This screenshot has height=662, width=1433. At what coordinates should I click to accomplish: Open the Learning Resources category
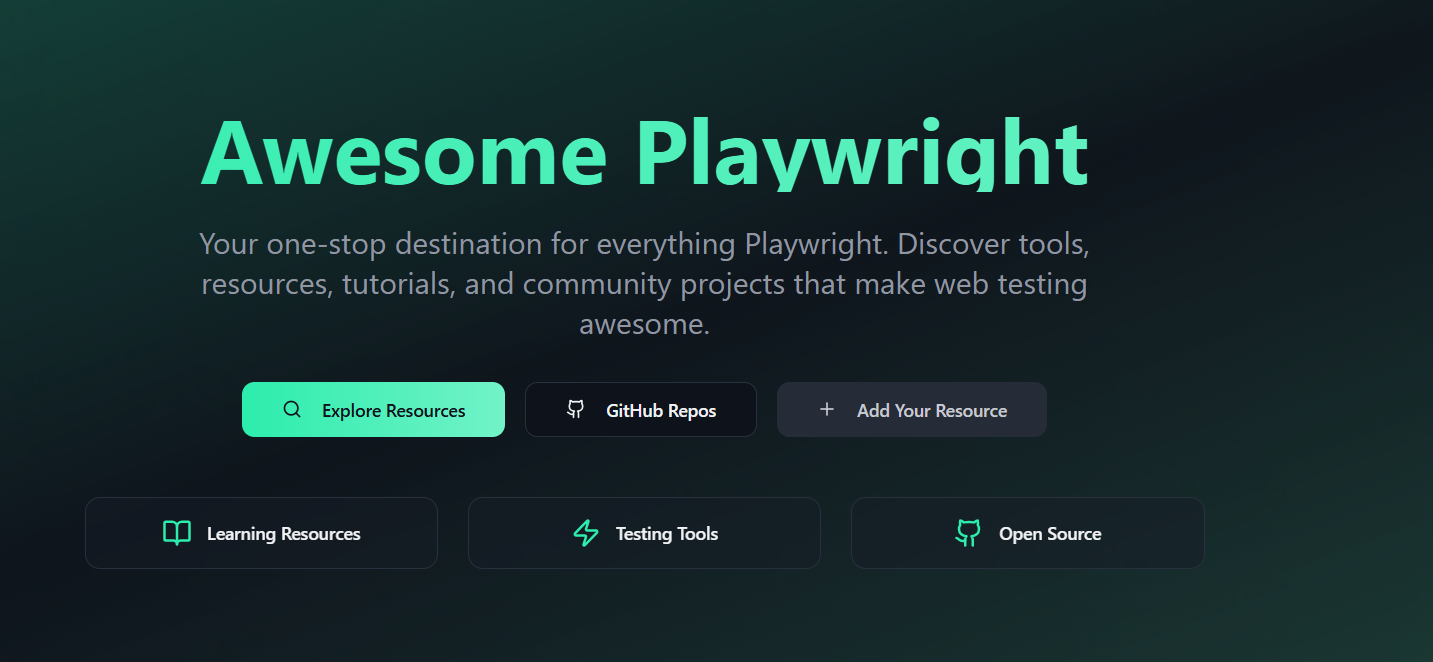[261, 533]
